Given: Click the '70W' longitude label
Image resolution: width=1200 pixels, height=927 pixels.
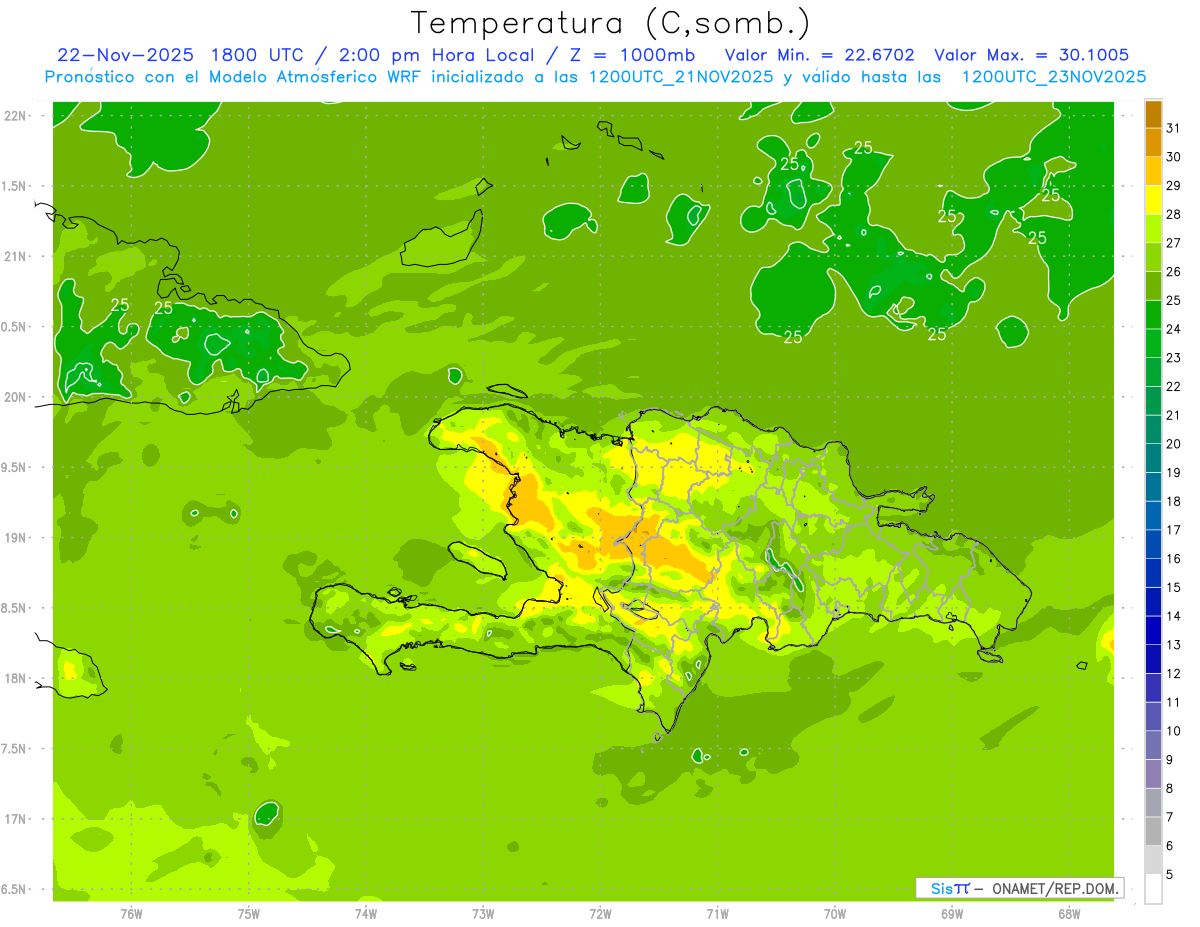Looking at the screenshot, I should (835, 914).
